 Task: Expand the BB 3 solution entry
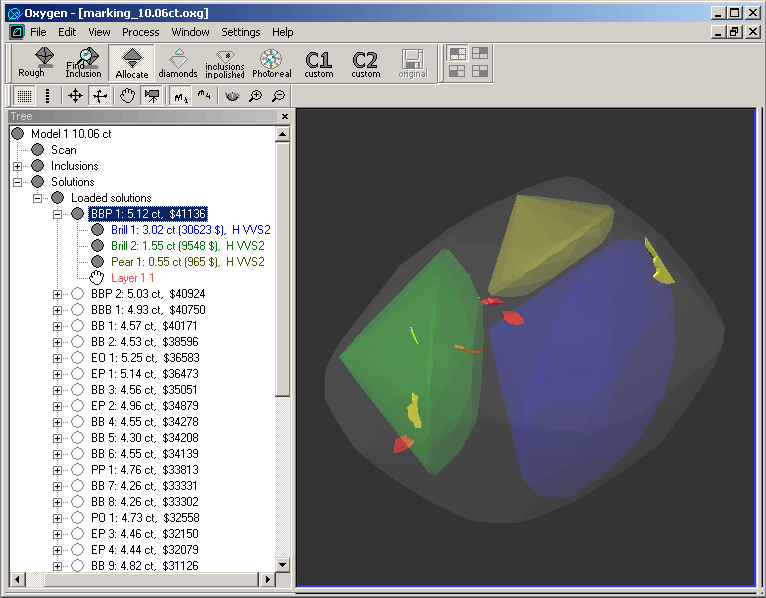[x=57, y=390]
